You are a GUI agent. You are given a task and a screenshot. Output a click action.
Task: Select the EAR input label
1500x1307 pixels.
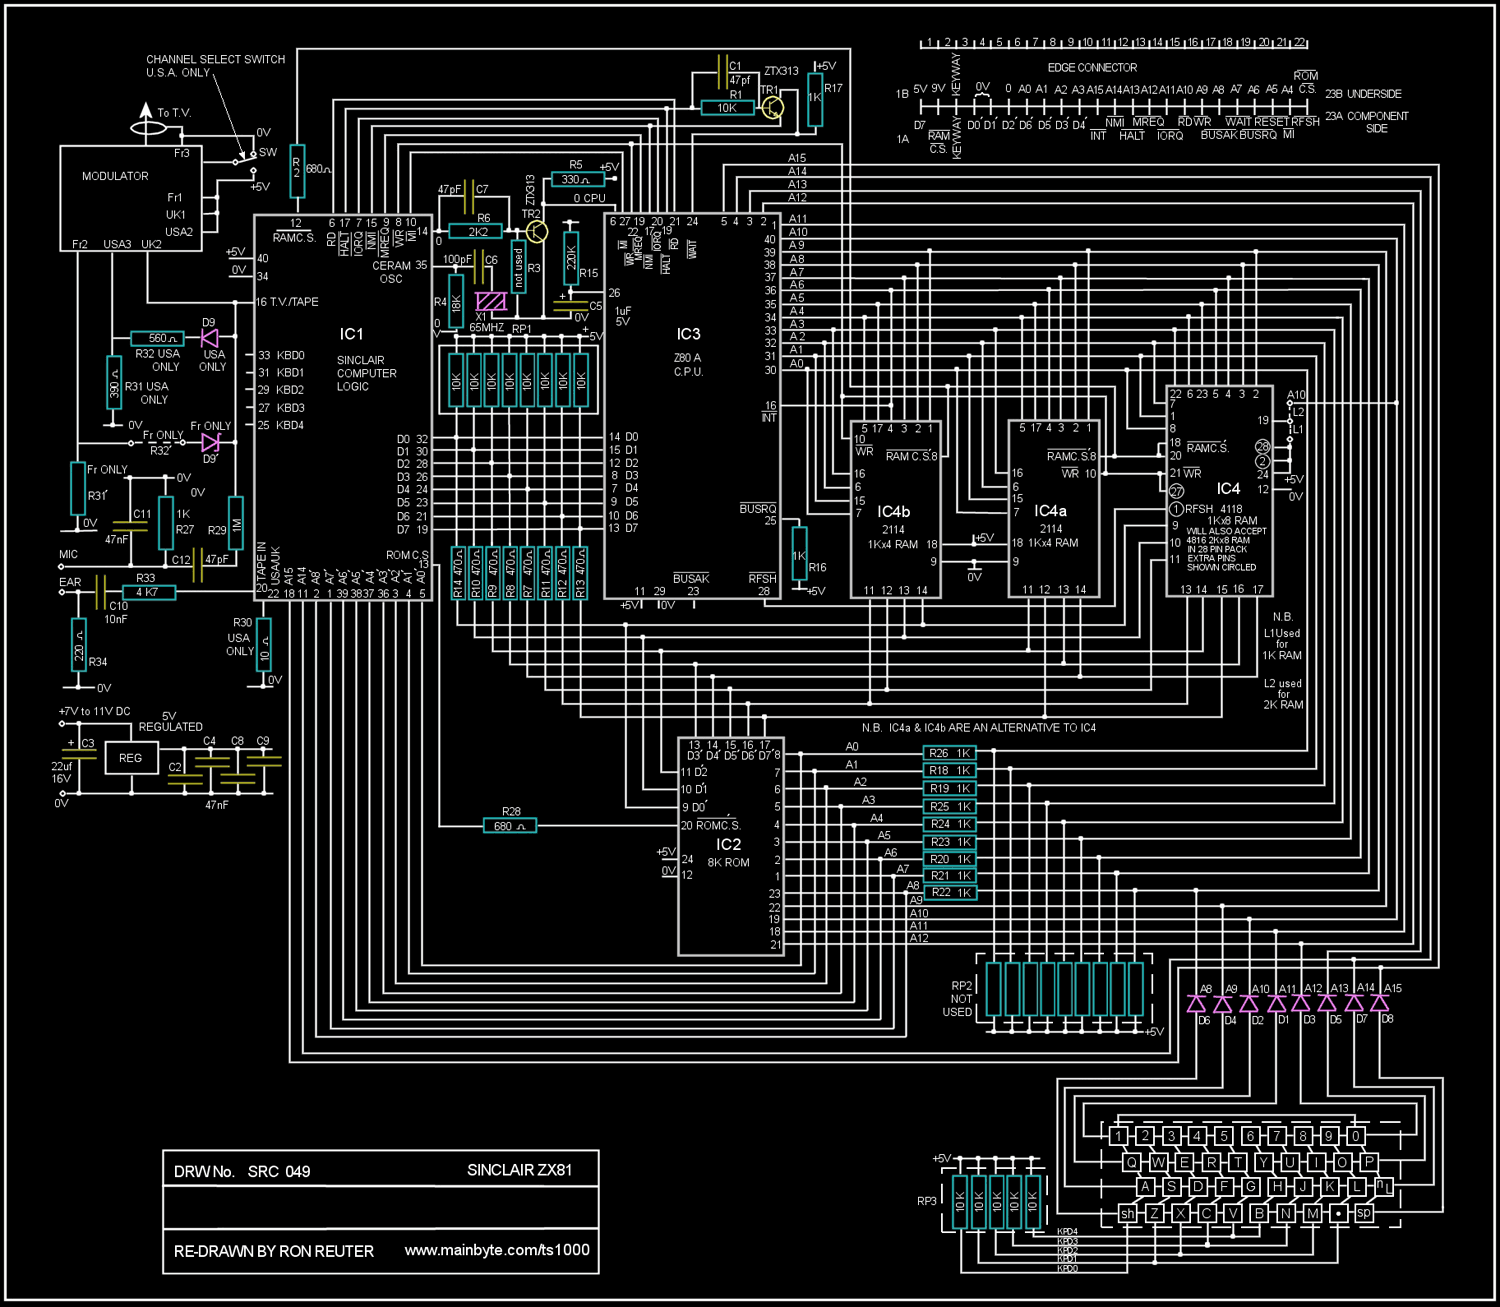point(70,582)
